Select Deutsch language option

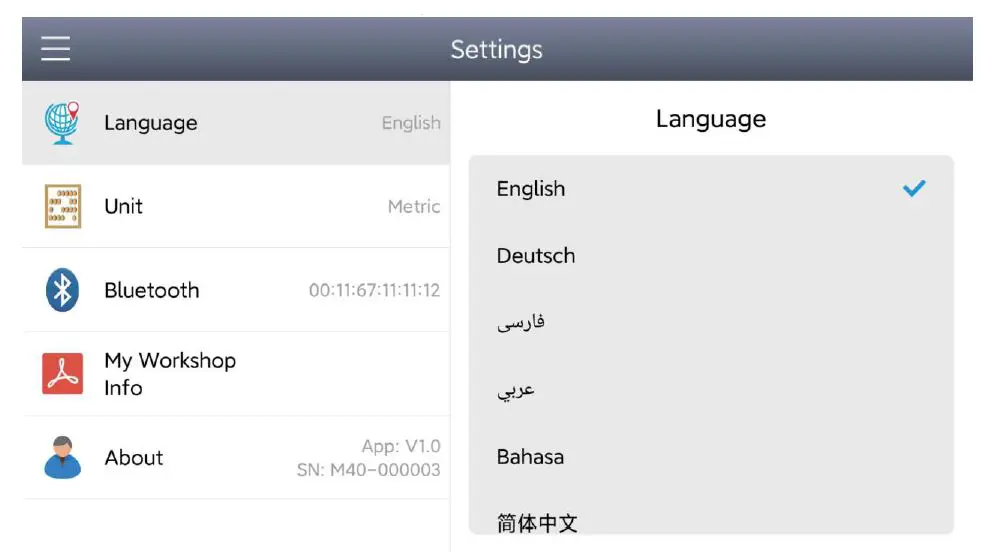pos(536,256)
